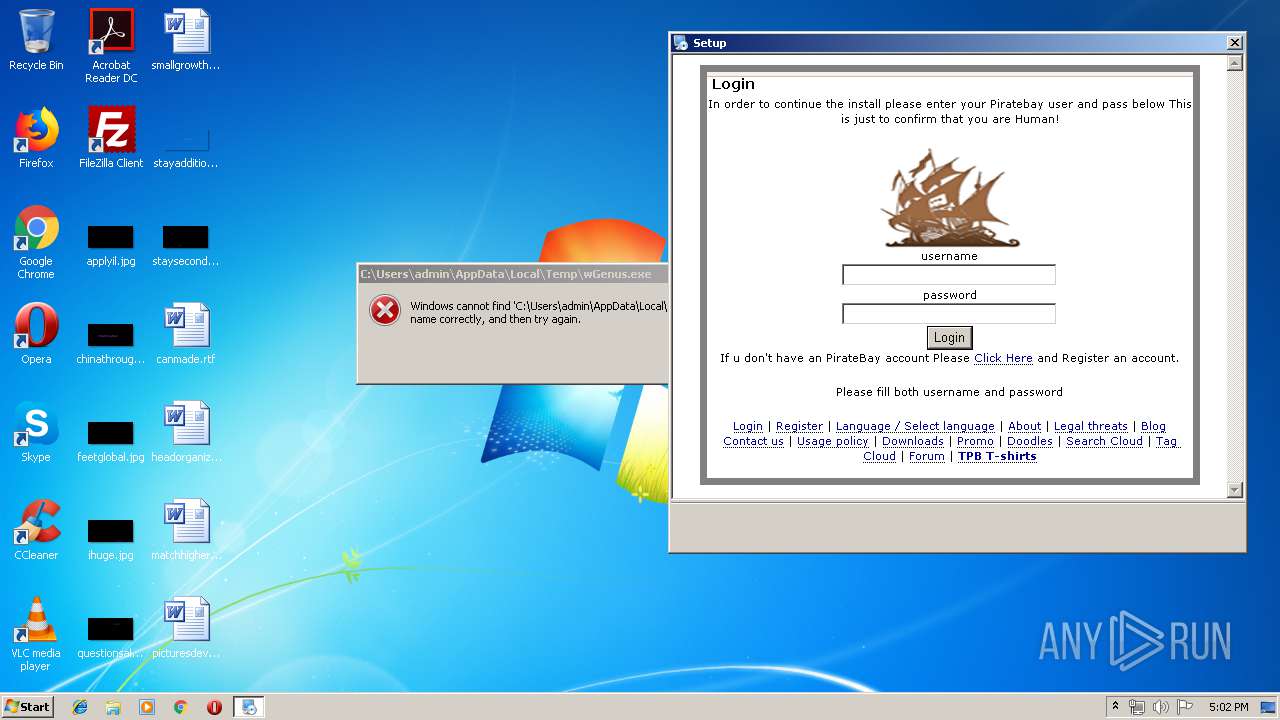Open Internet Explorer from the taskbar
Image resolution: width=1280 pixels, height=720 pixels.
coord(80,707)
